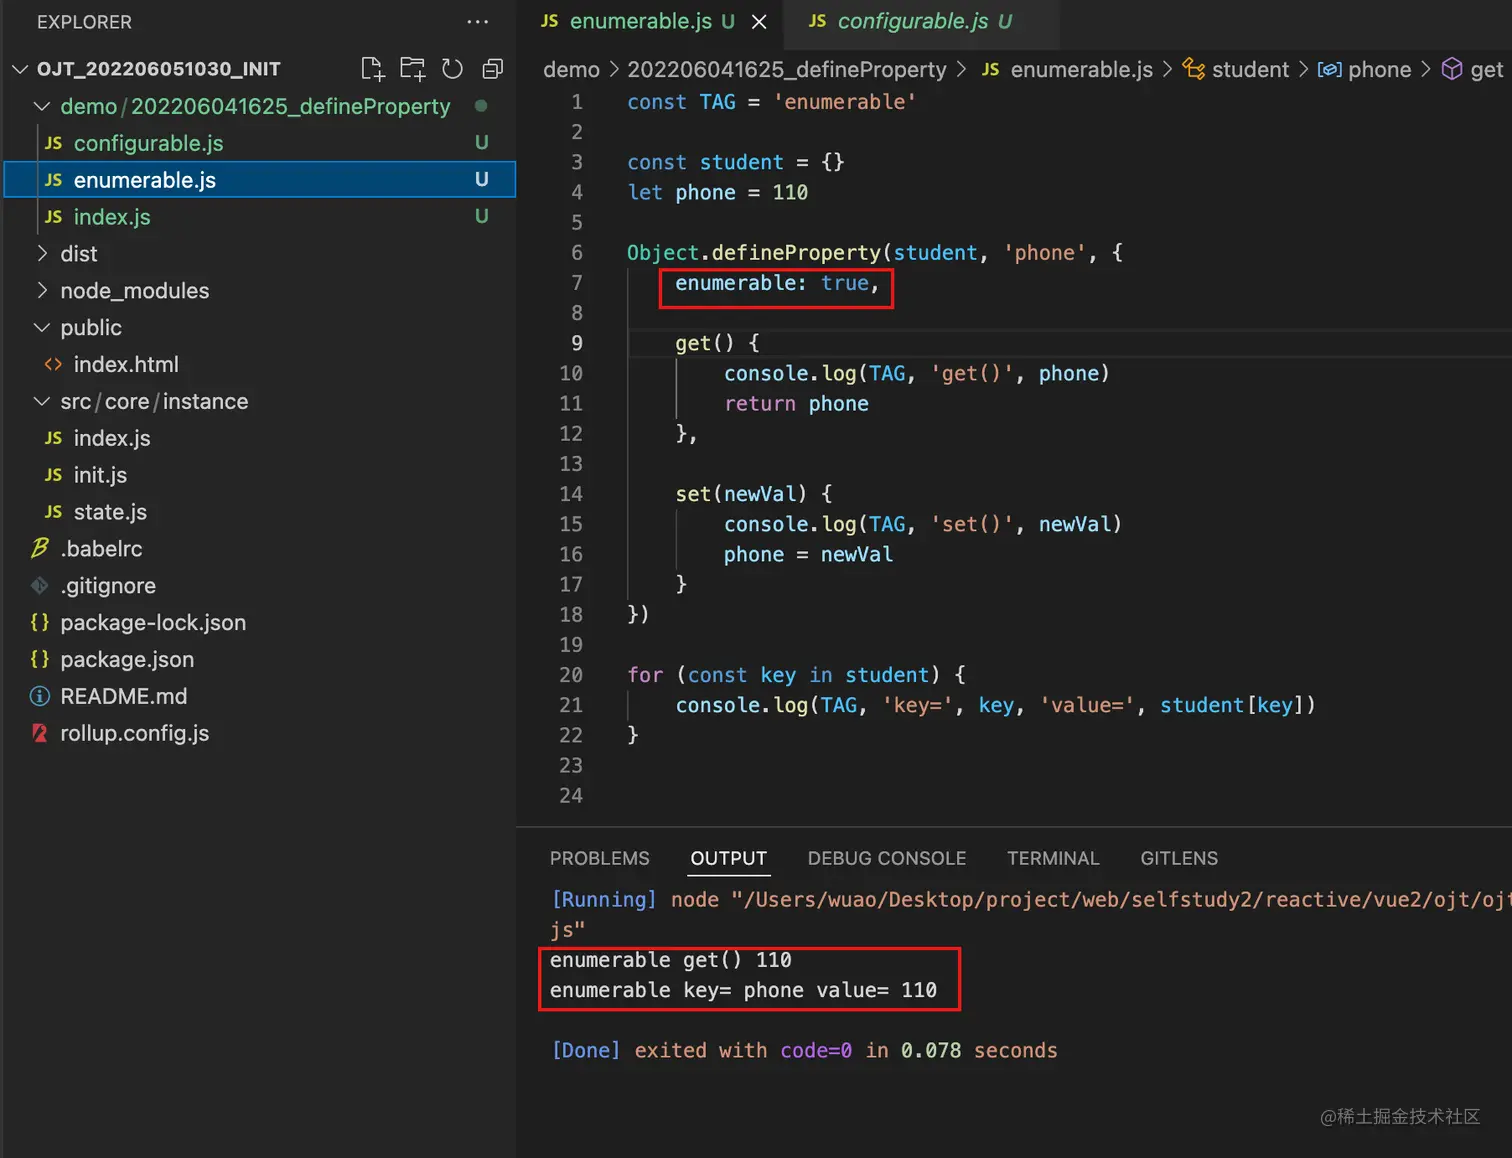The width and height of the screenshot is (1512, 1158).
Task: Open package.json in Explorer
Action: 260,660
